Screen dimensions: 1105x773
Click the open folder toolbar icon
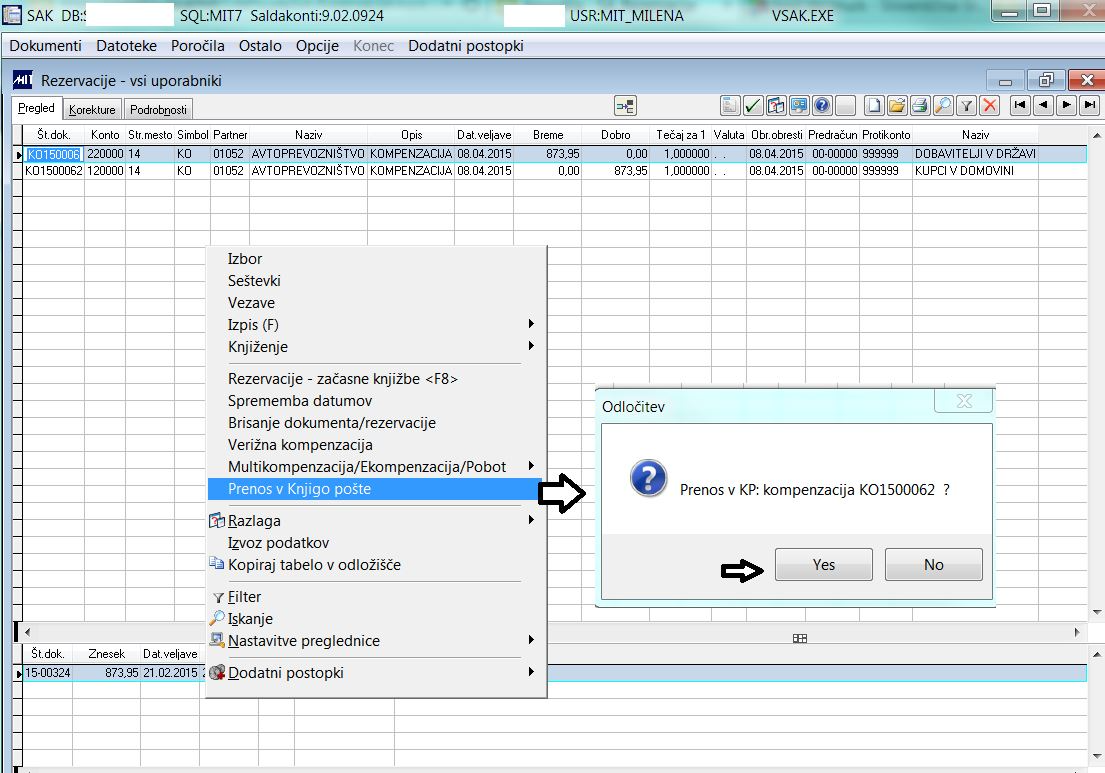(x=897, y=105)
